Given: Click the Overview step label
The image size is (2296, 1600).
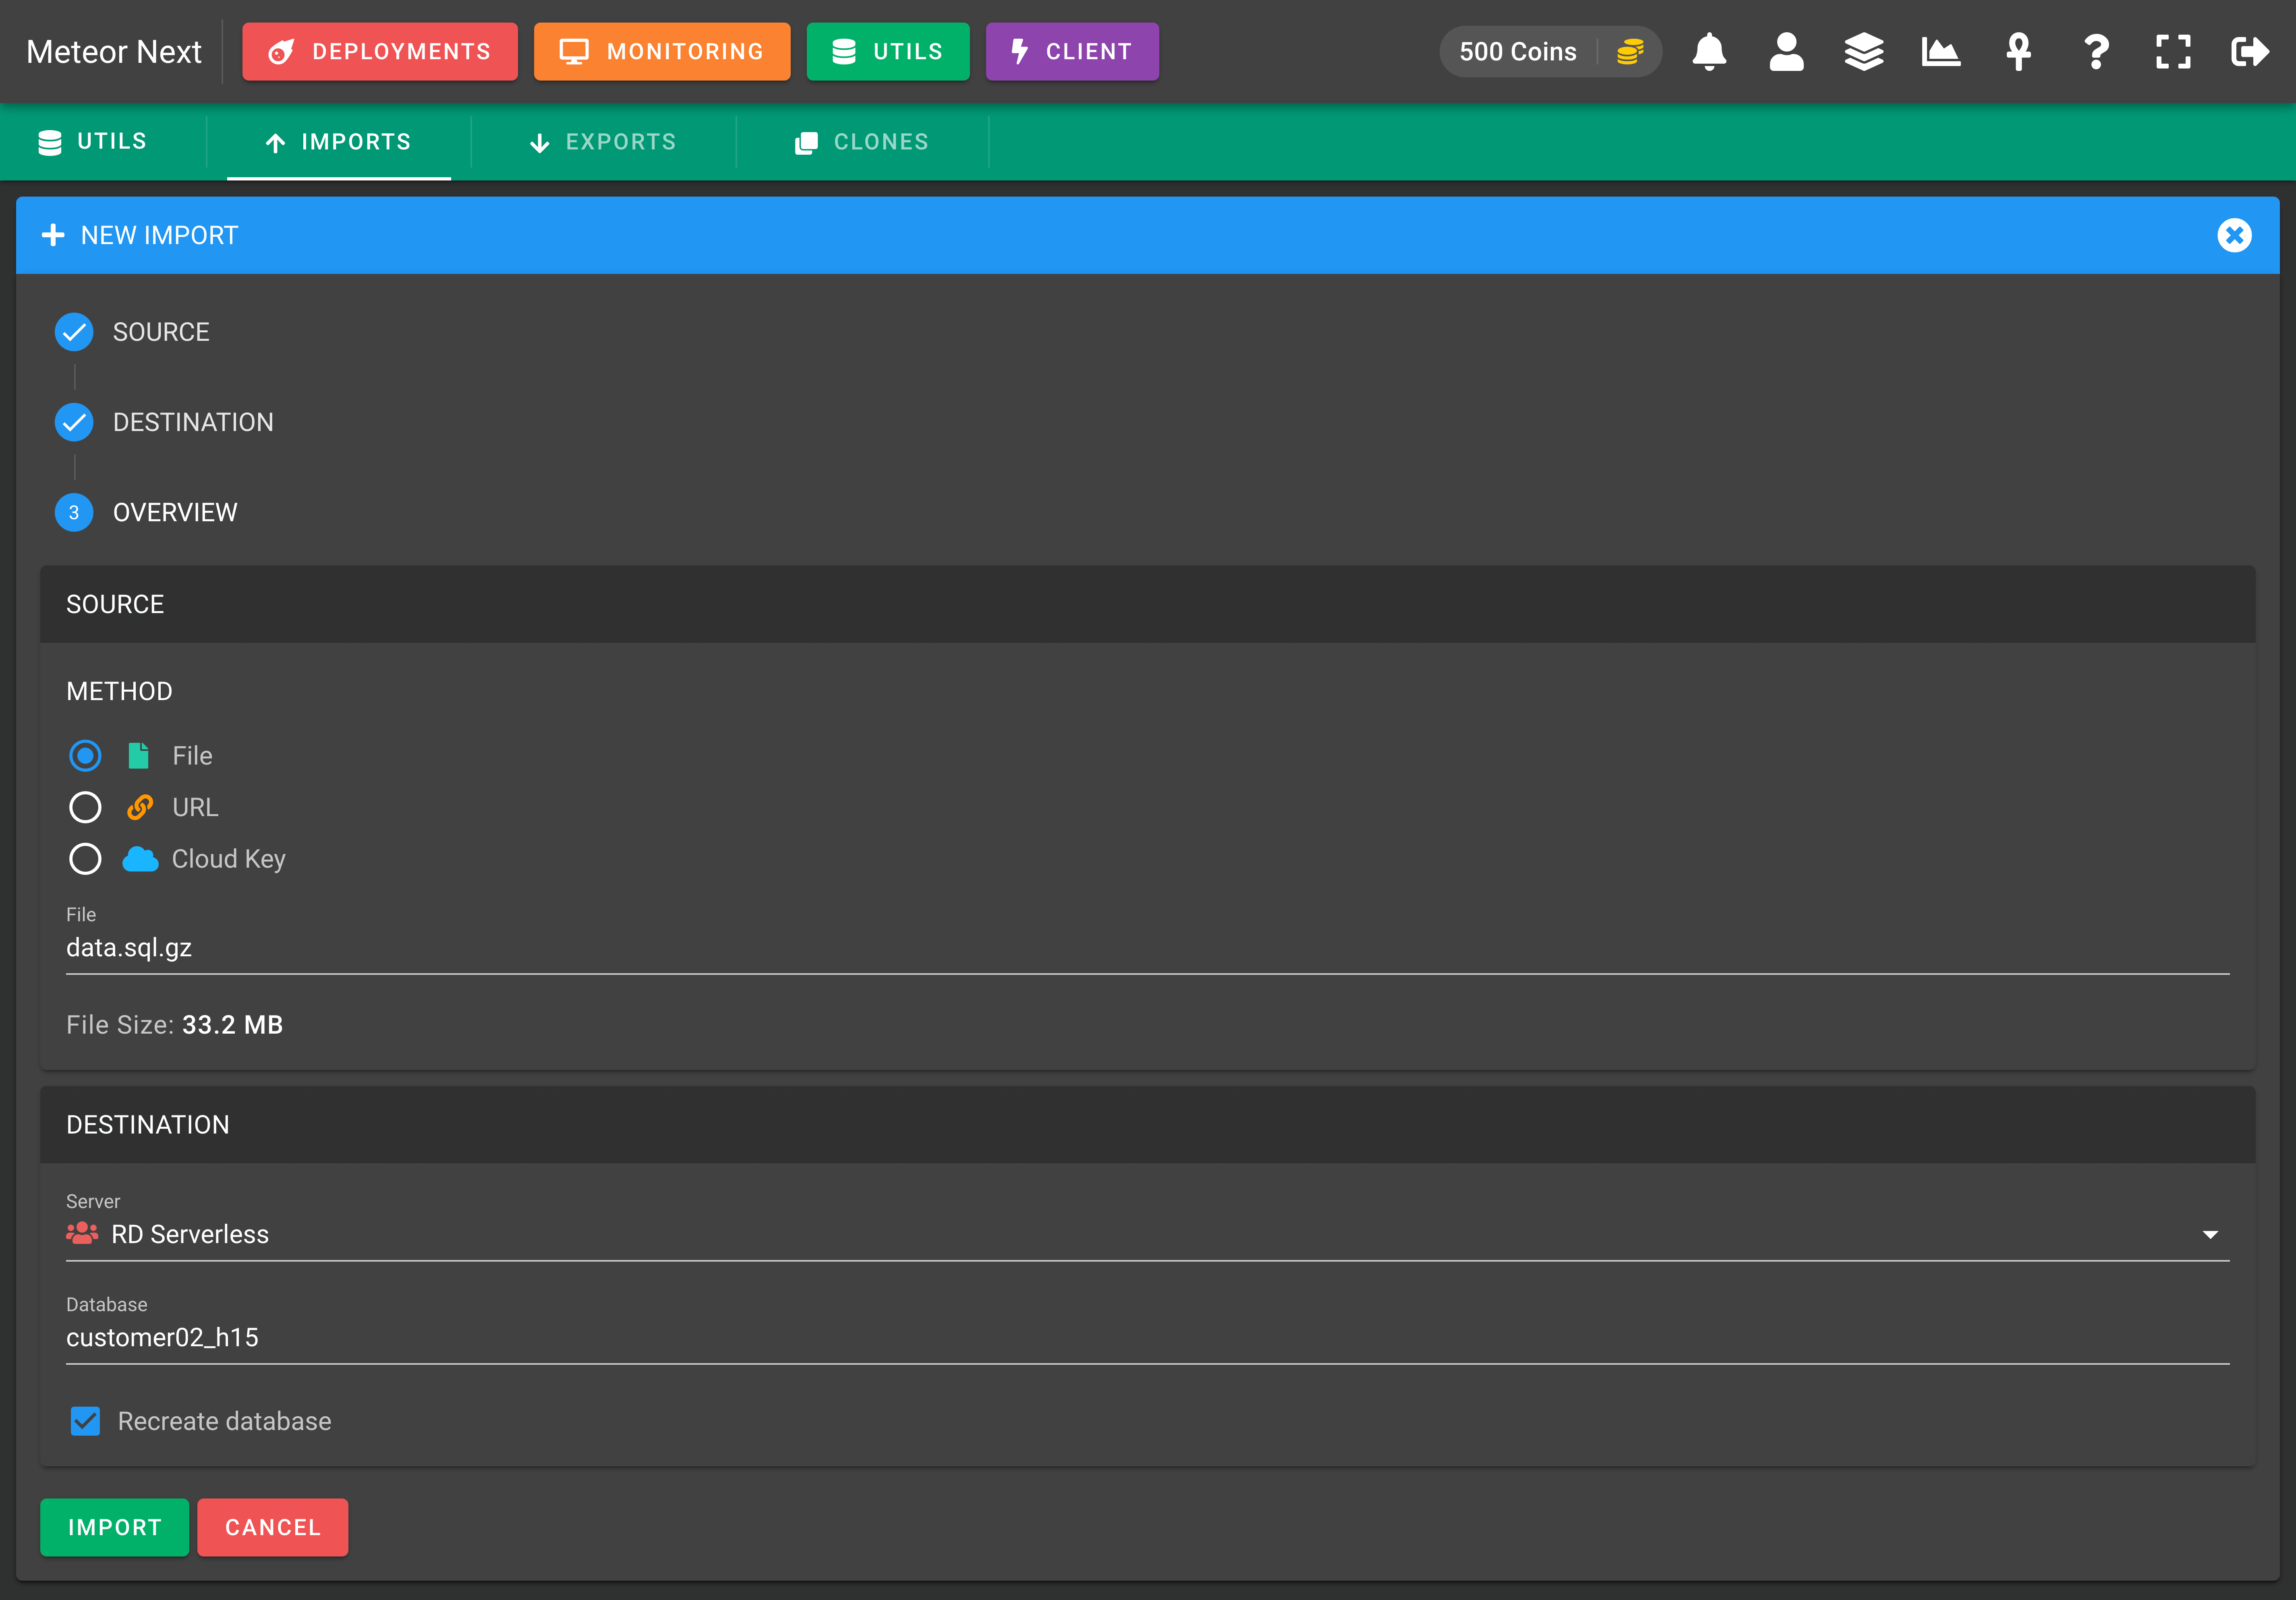Looking at the screenshot, I should 175,512.
